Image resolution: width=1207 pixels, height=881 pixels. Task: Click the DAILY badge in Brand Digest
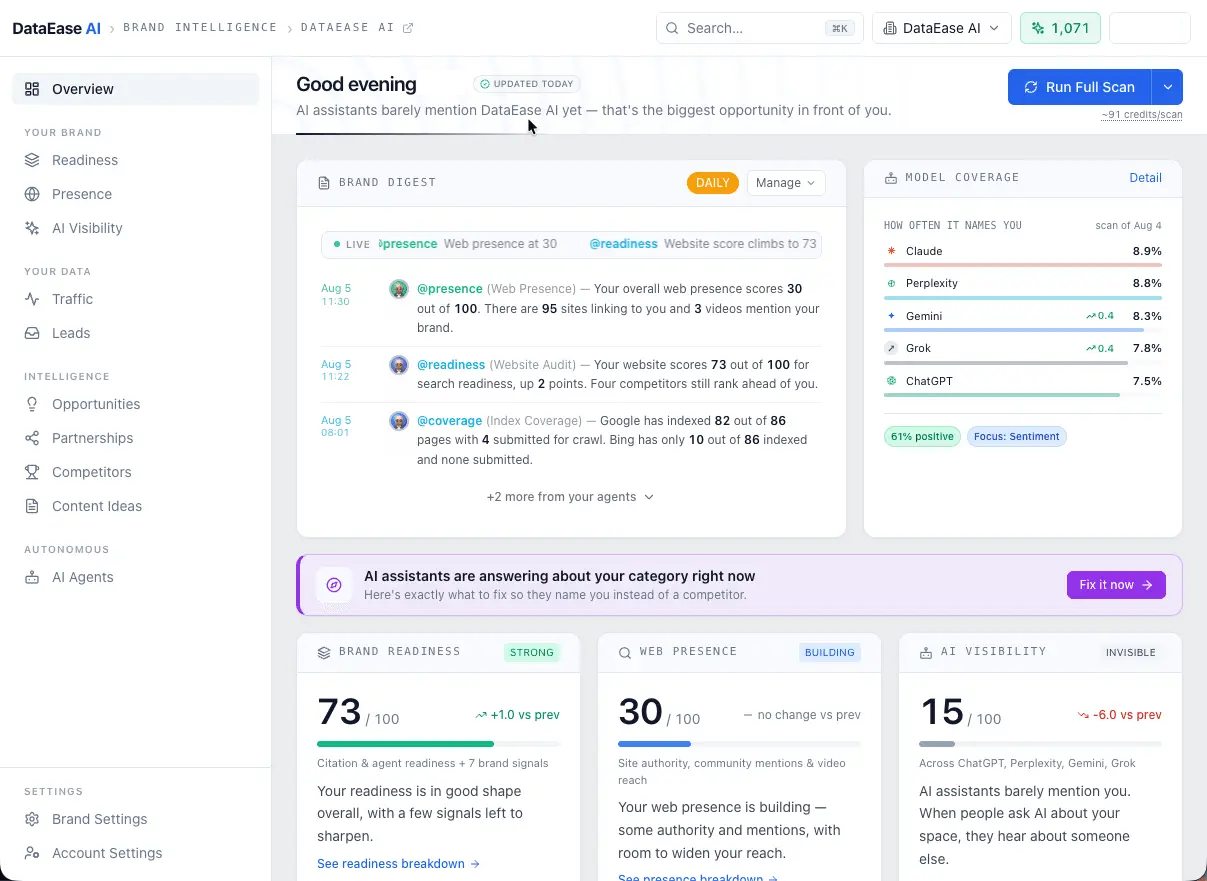713,183
